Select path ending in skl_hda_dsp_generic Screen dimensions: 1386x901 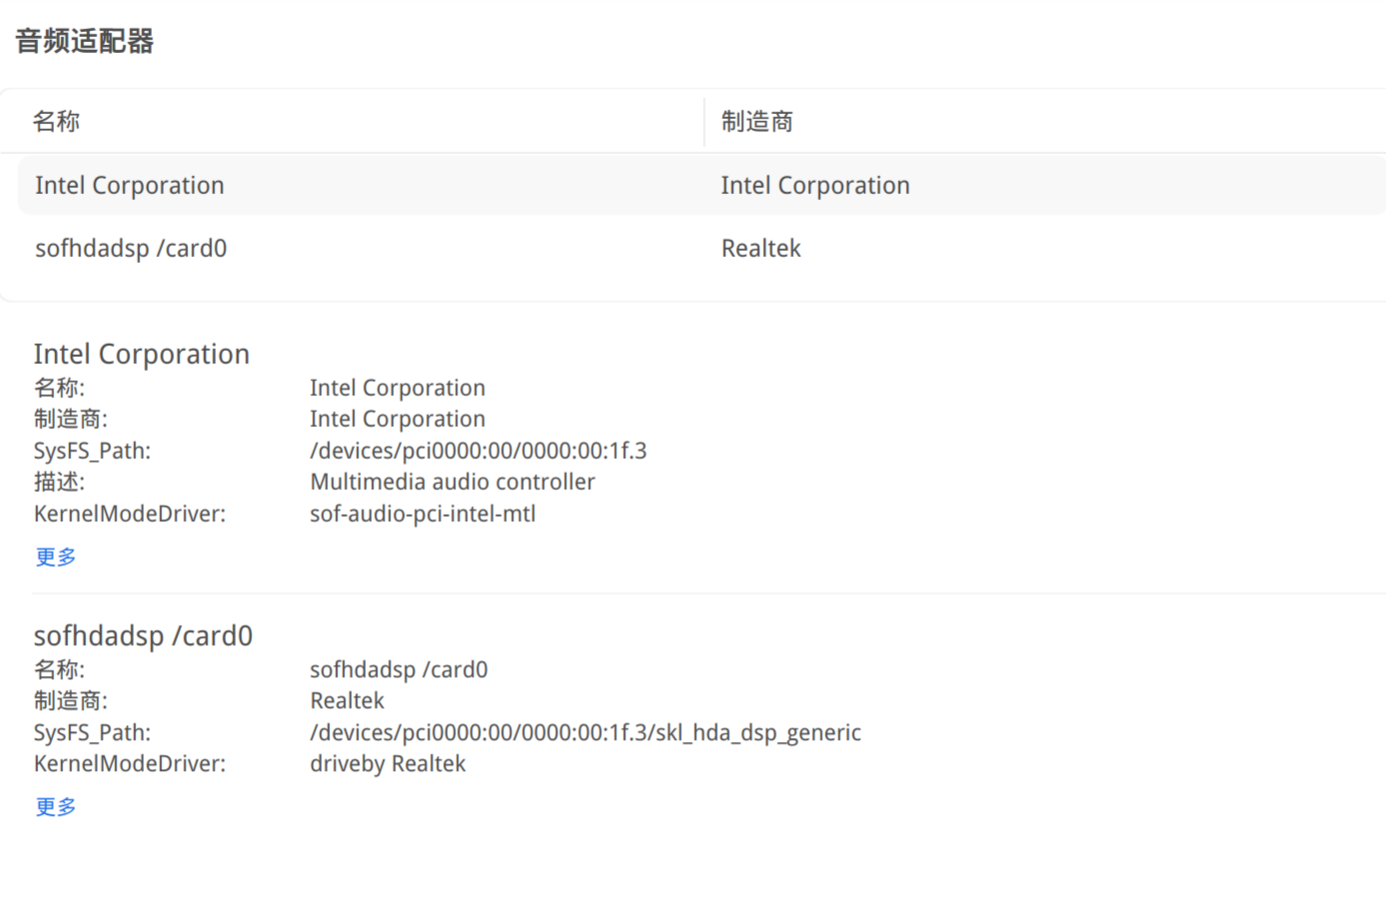(x=585, y=733)
